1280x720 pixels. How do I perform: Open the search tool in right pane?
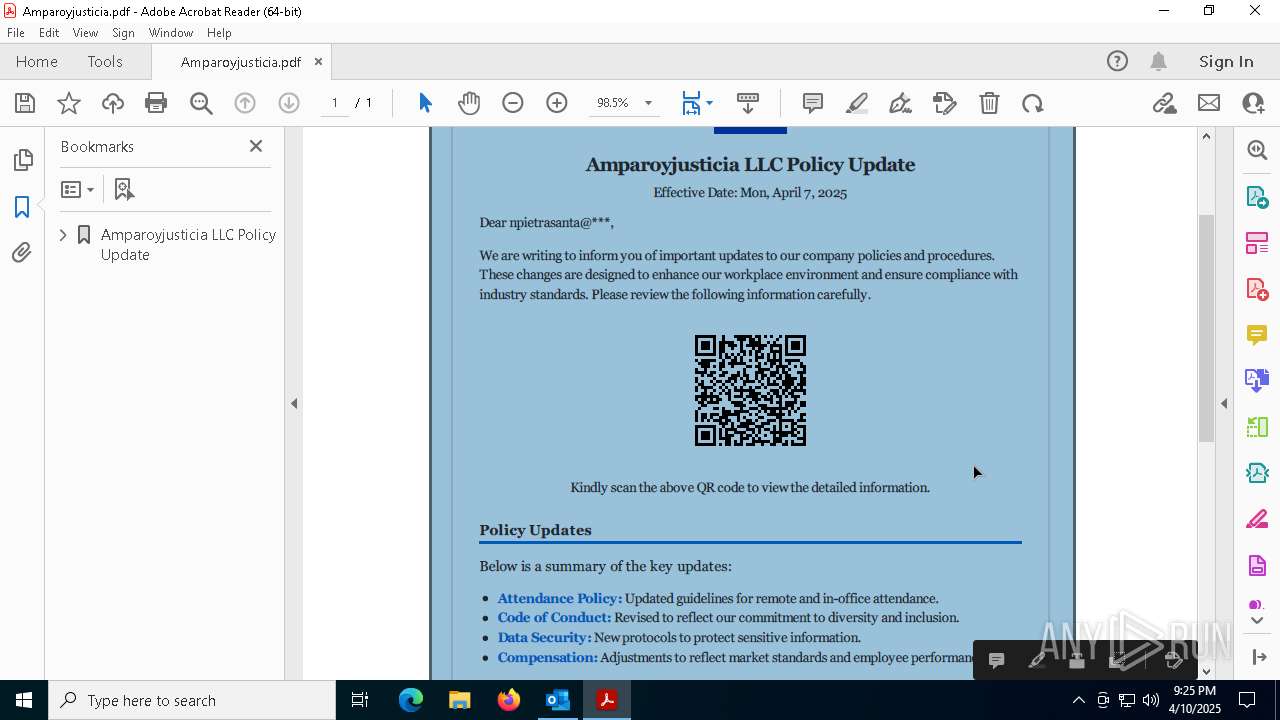[1257, 150]
